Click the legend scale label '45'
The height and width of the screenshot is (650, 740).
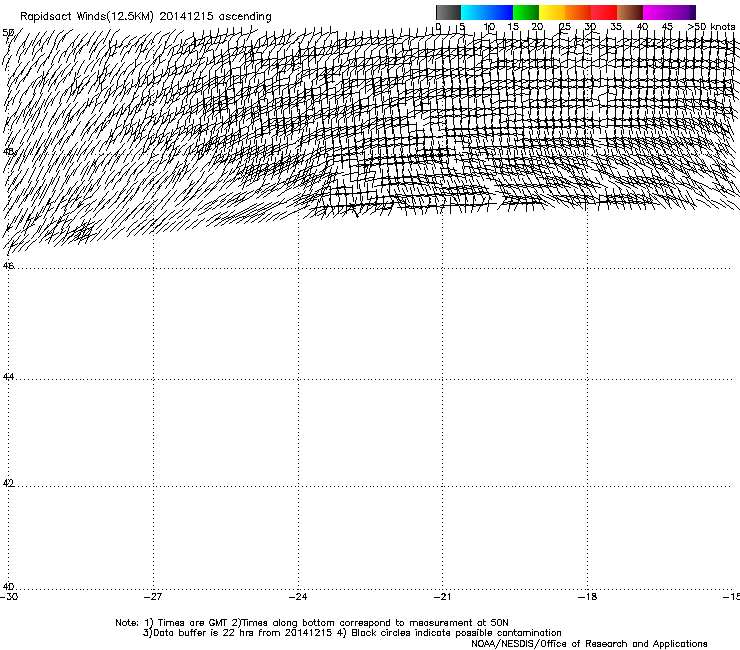(667, 27)
